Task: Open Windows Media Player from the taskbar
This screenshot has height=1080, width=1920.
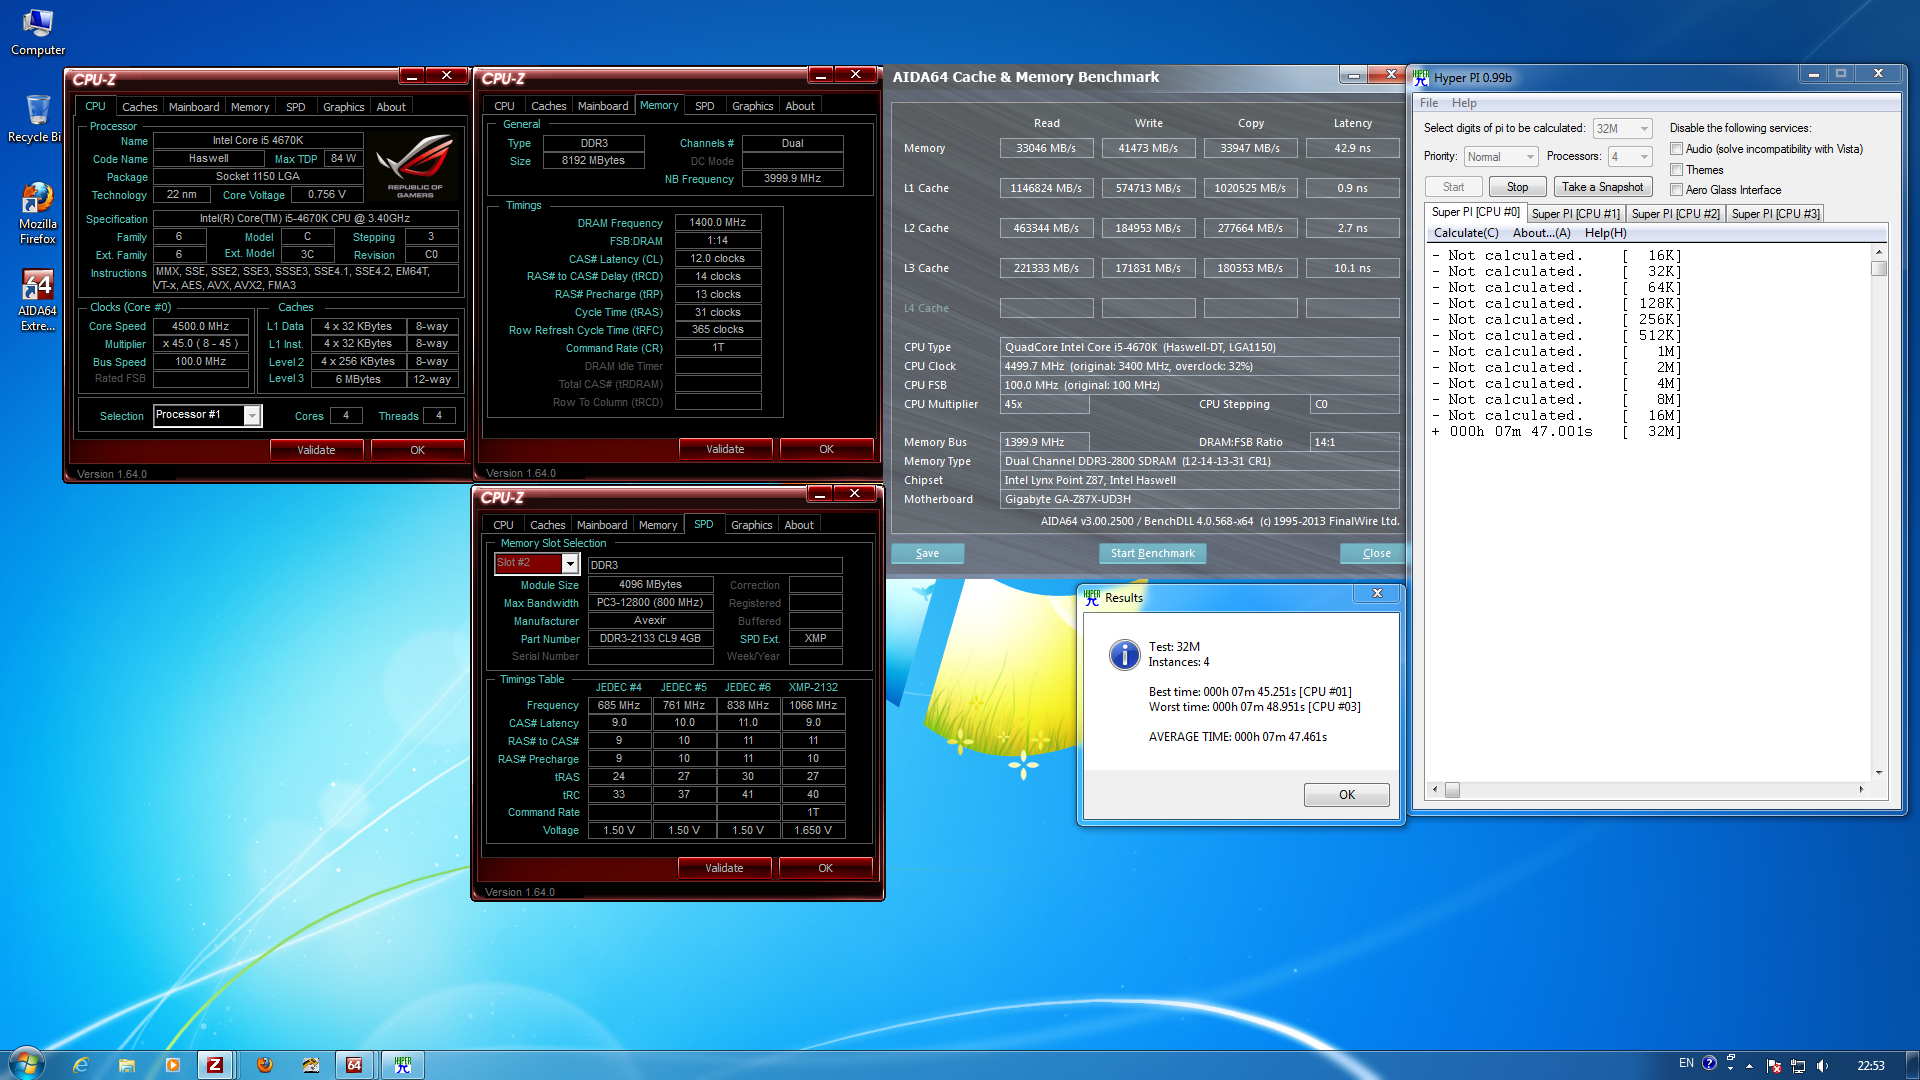Action: pos(173,1065)
